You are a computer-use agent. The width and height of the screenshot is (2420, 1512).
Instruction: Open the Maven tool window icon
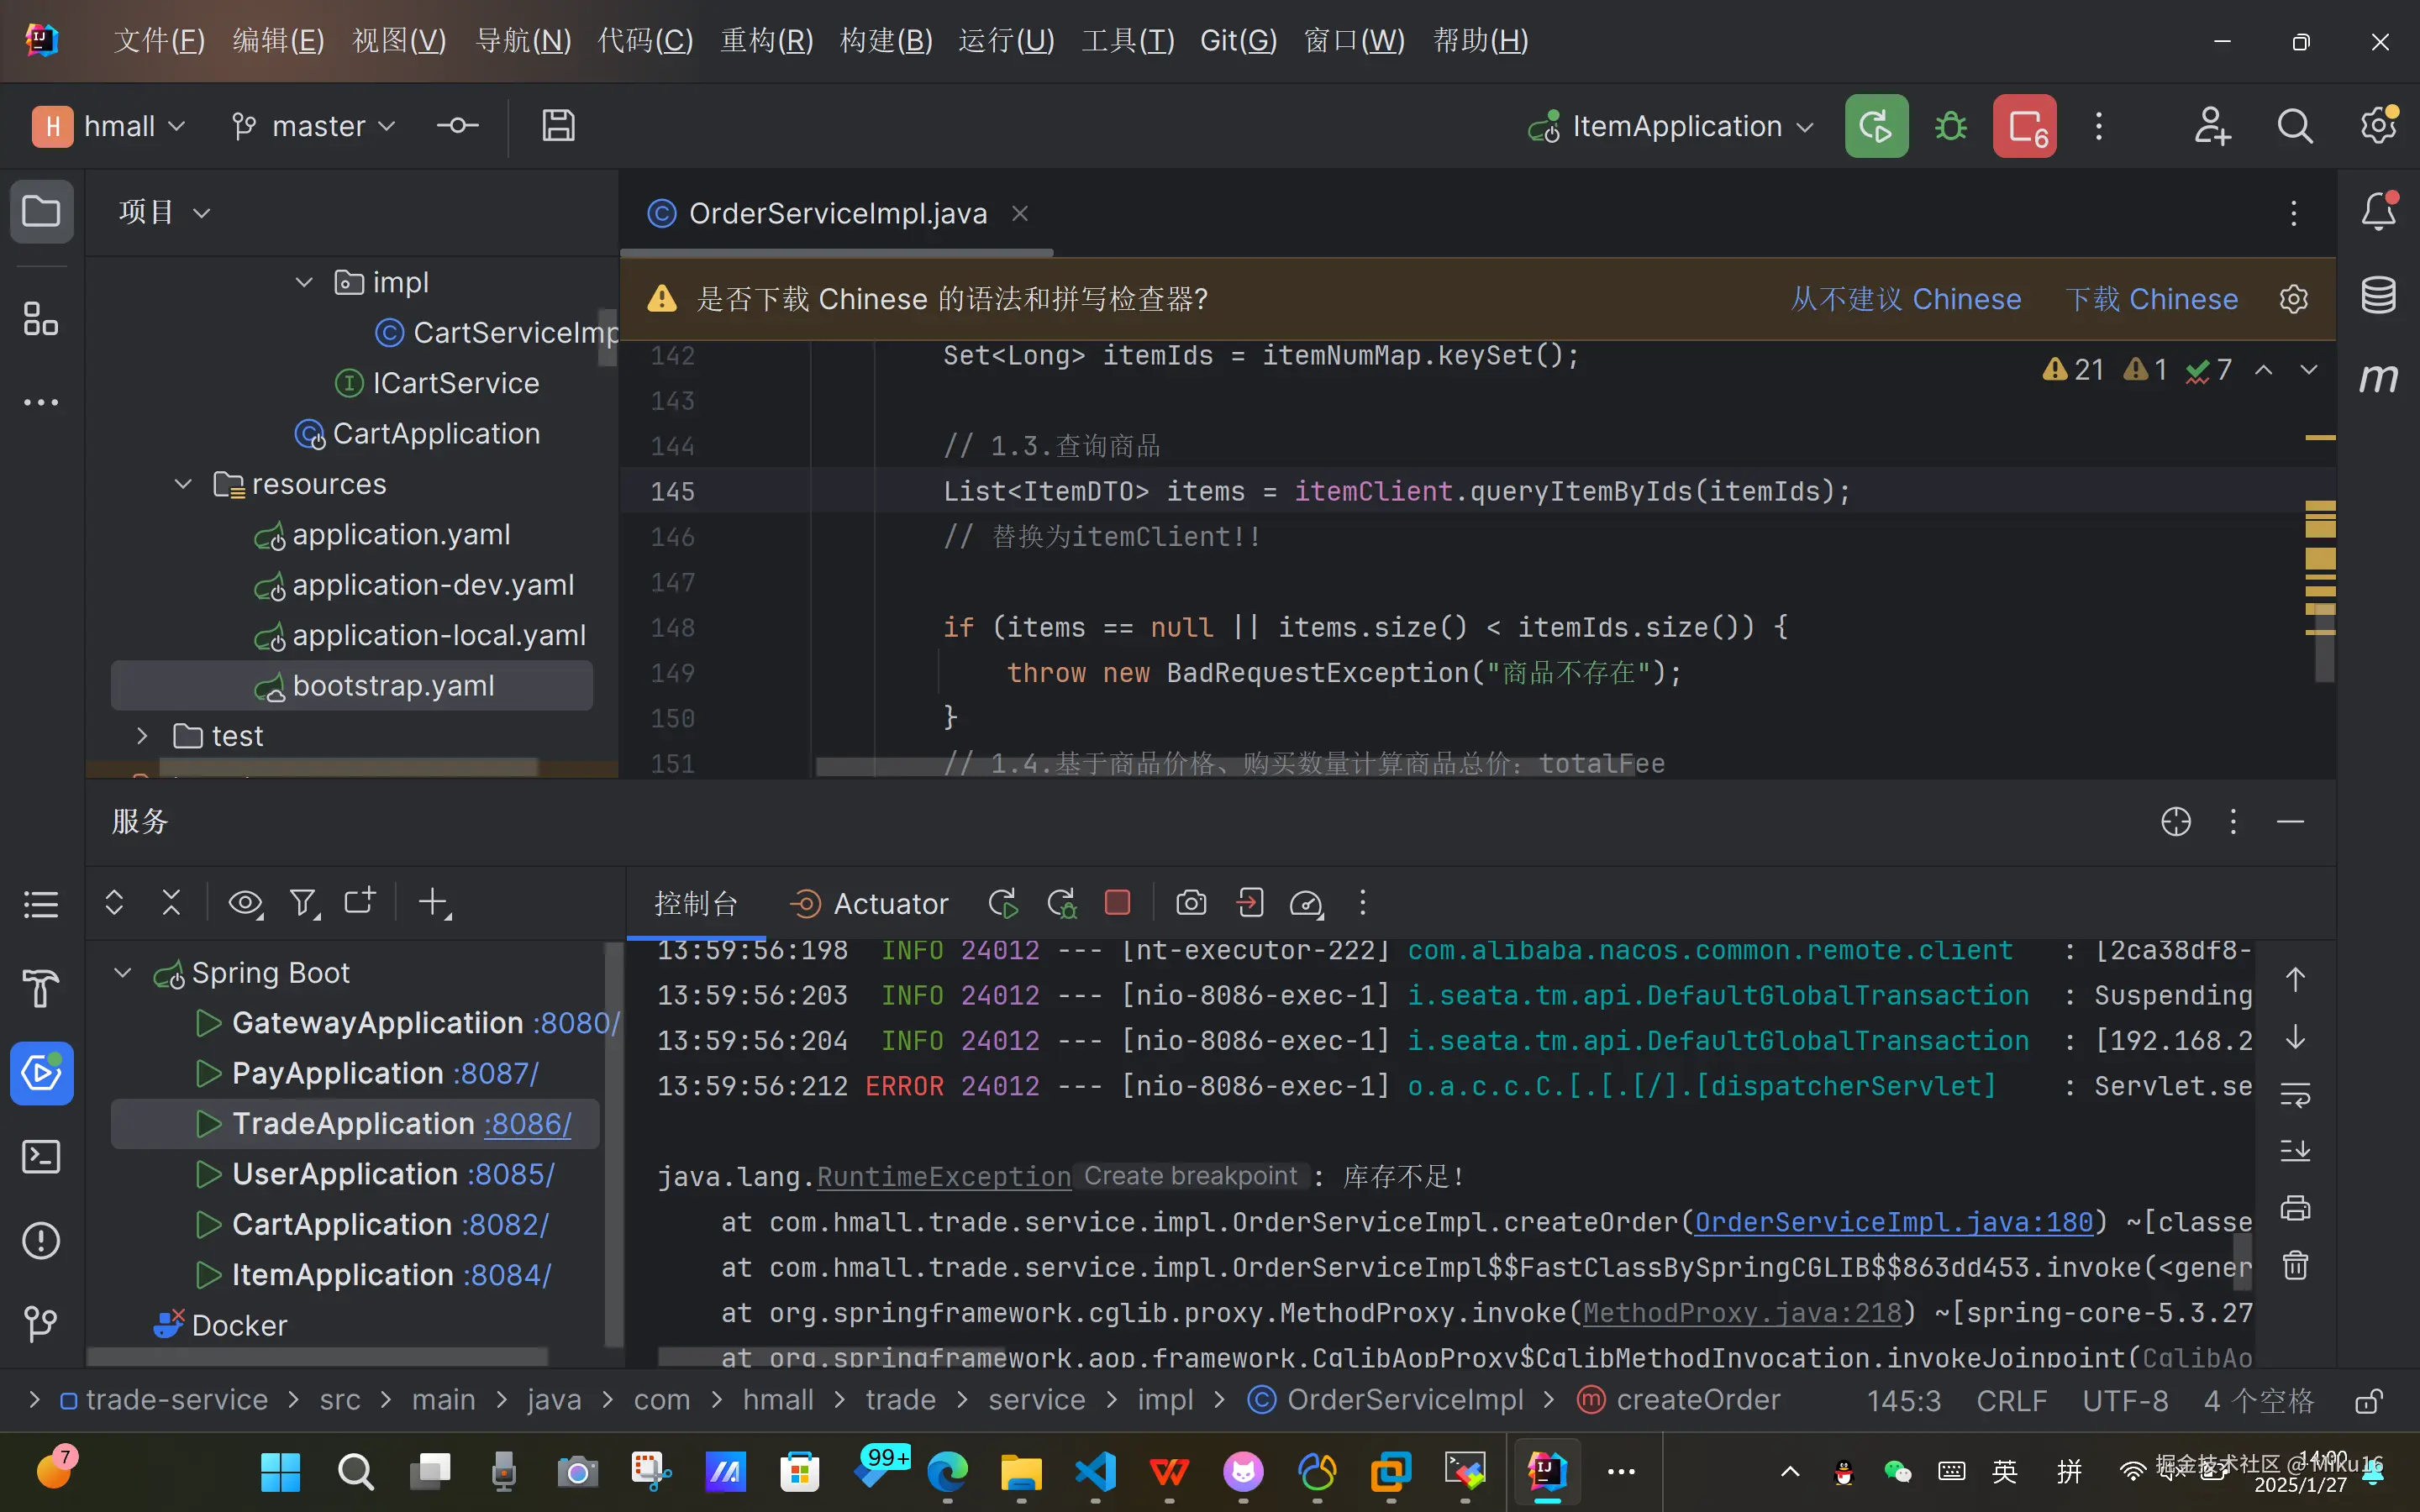(2378, 378)
